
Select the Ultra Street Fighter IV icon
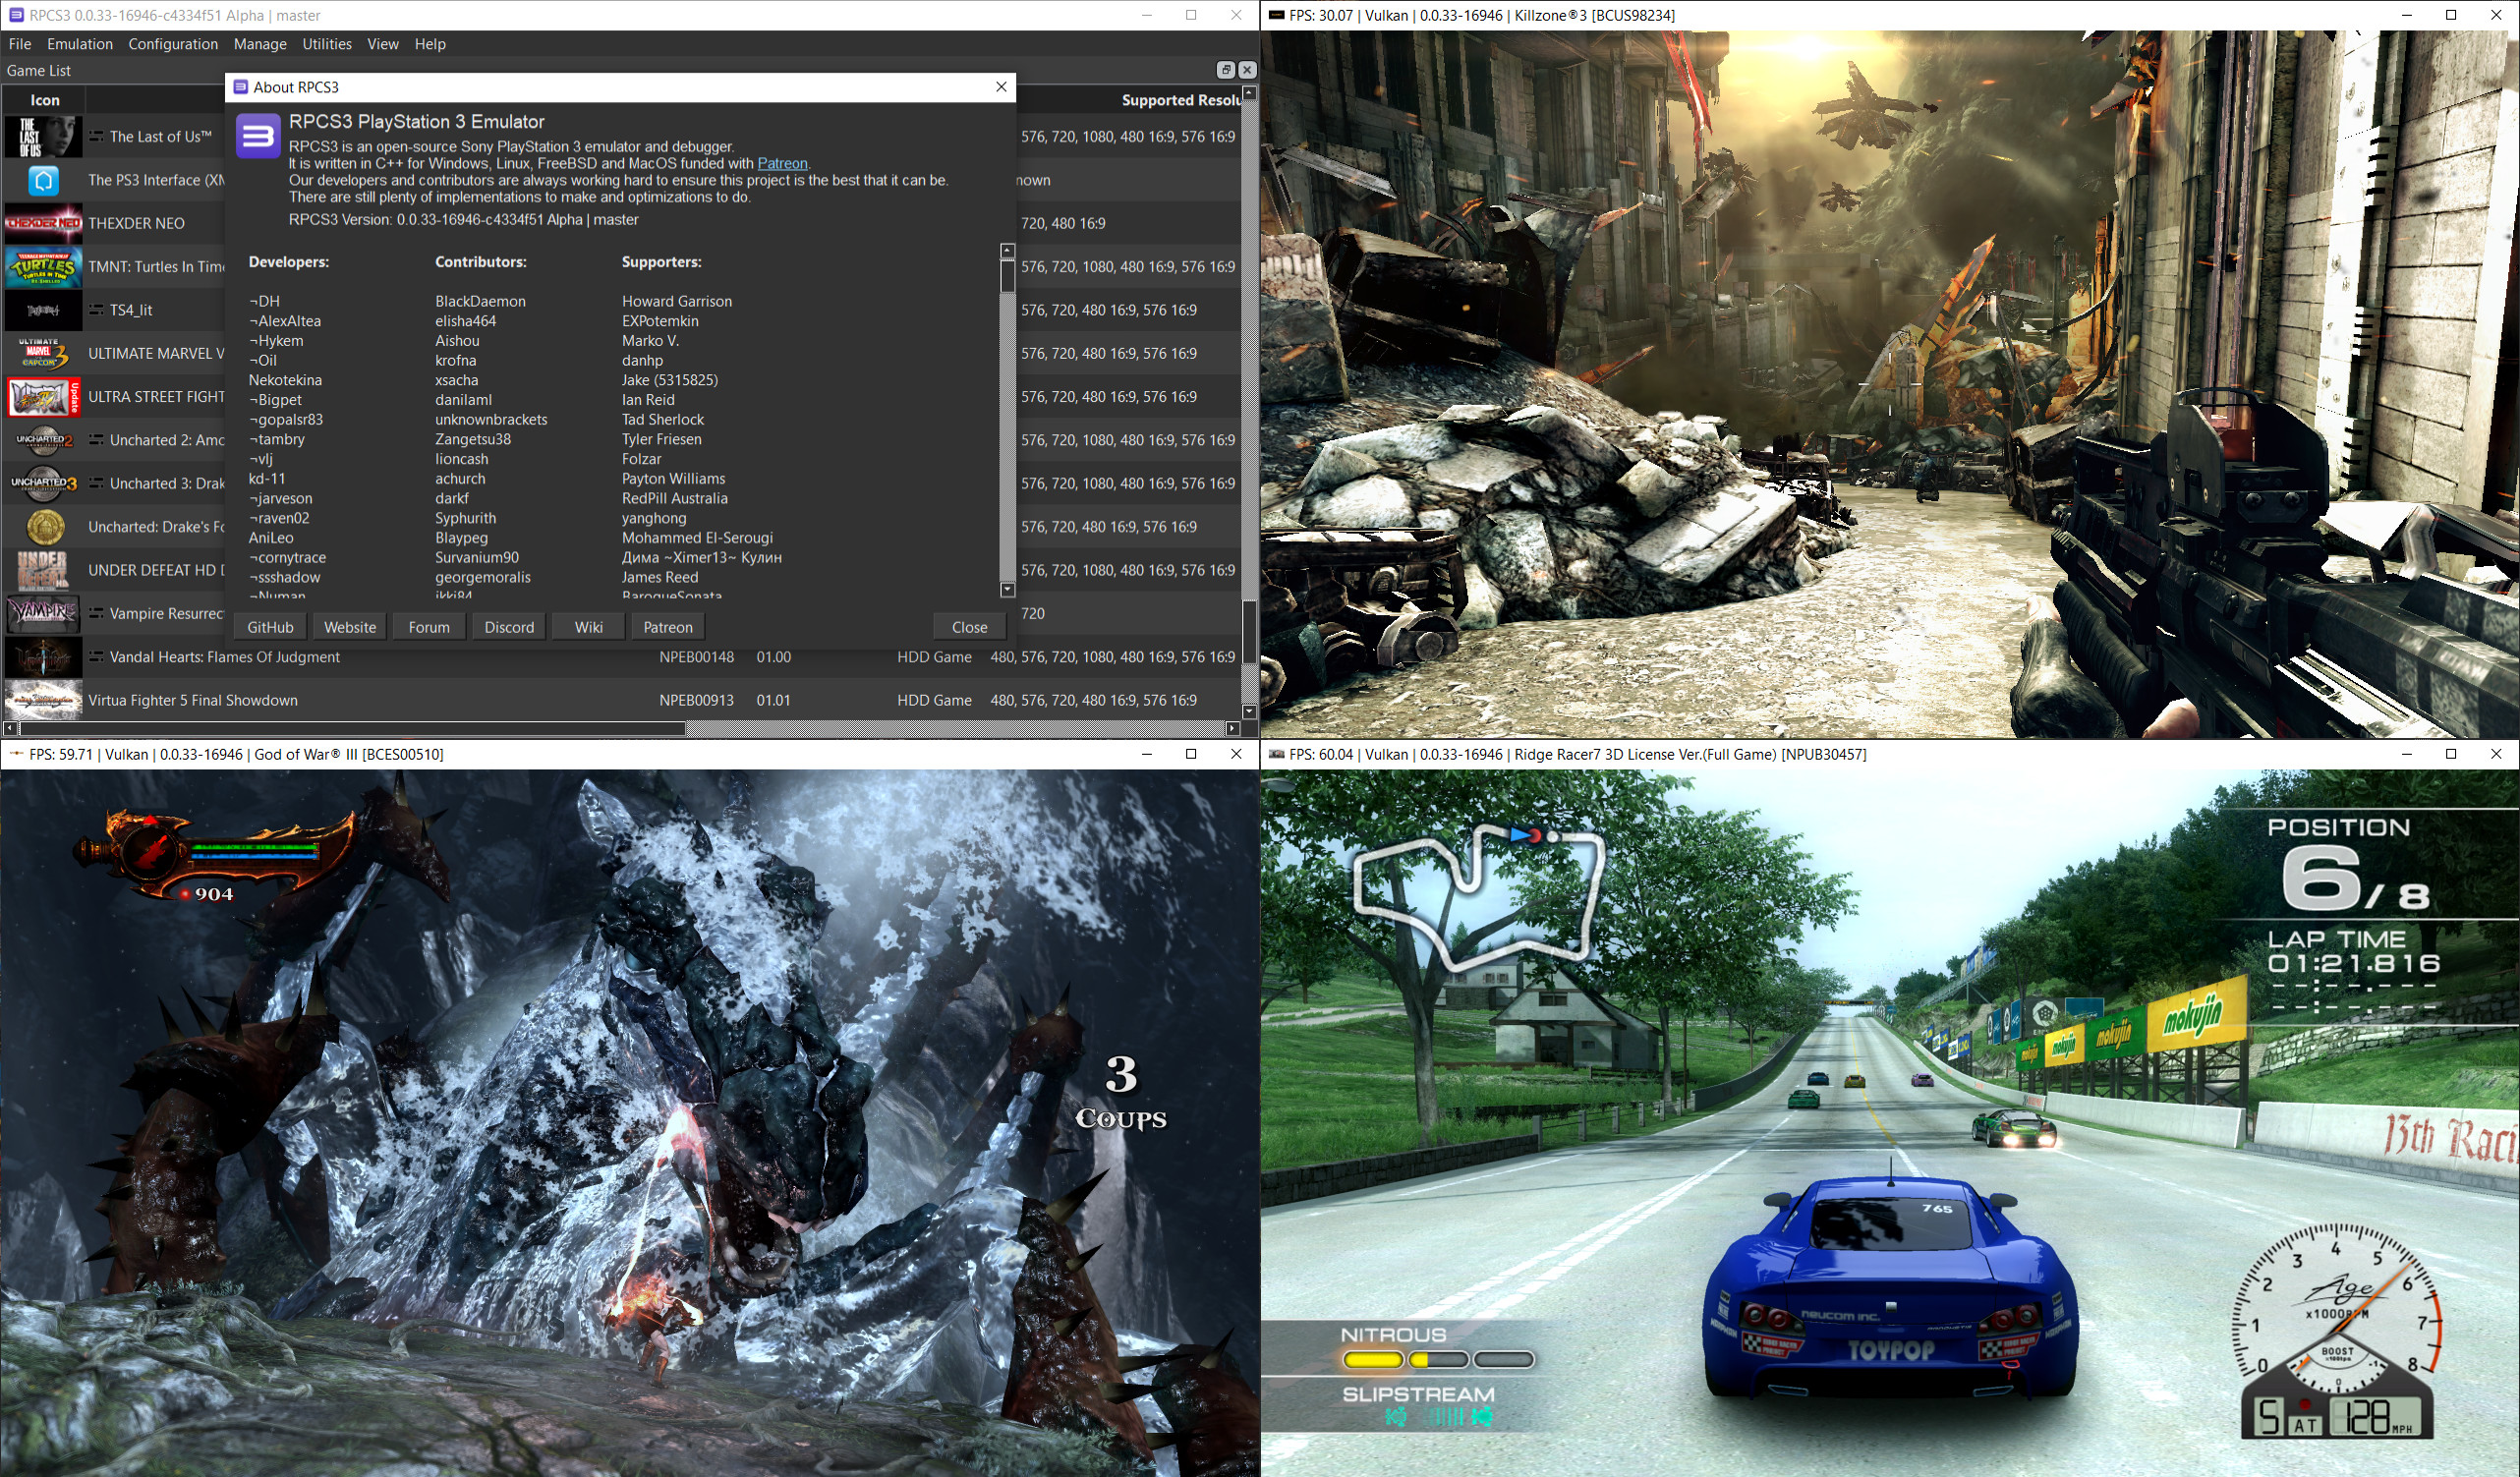43,397
